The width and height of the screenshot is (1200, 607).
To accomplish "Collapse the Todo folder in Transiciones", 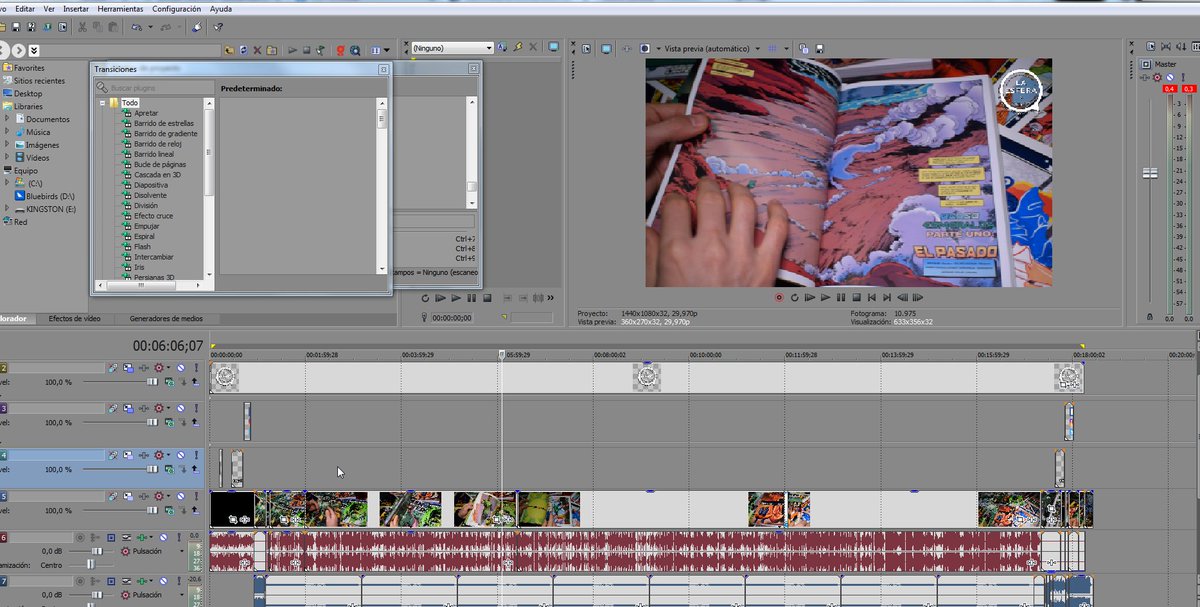I will pos(102,103).
